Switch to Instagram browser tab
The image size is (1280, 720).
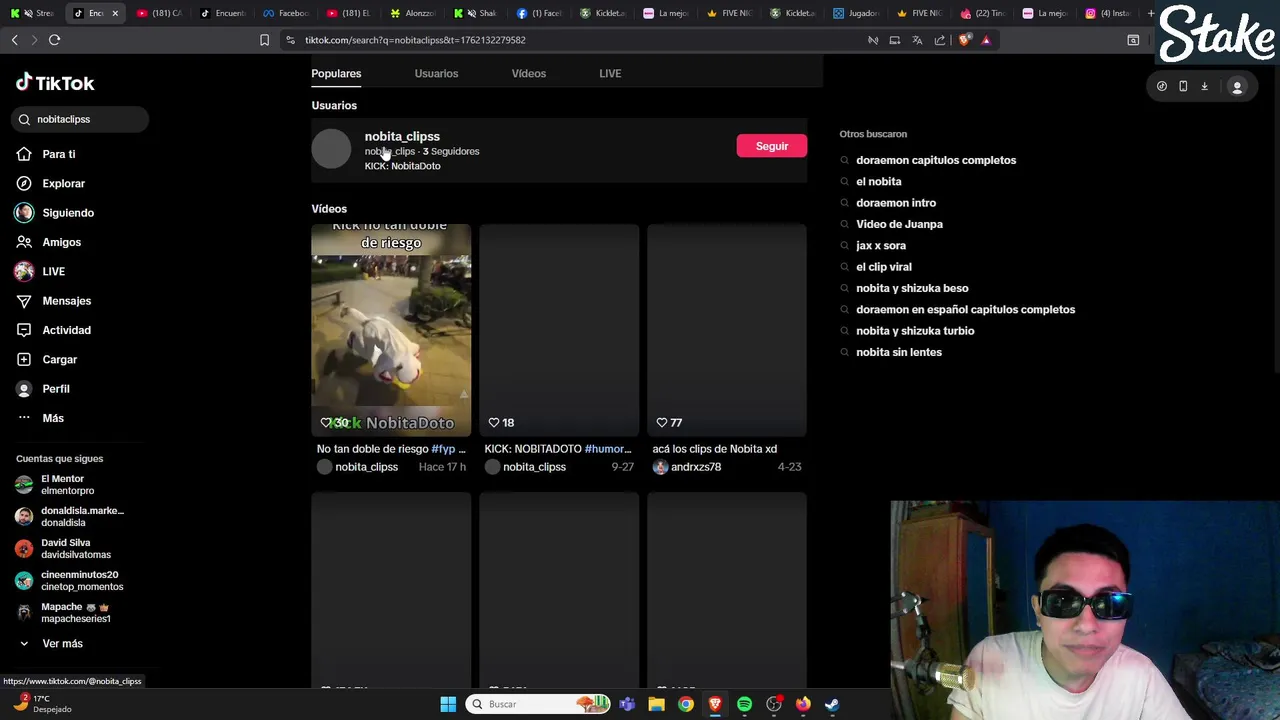[1107, 13]
